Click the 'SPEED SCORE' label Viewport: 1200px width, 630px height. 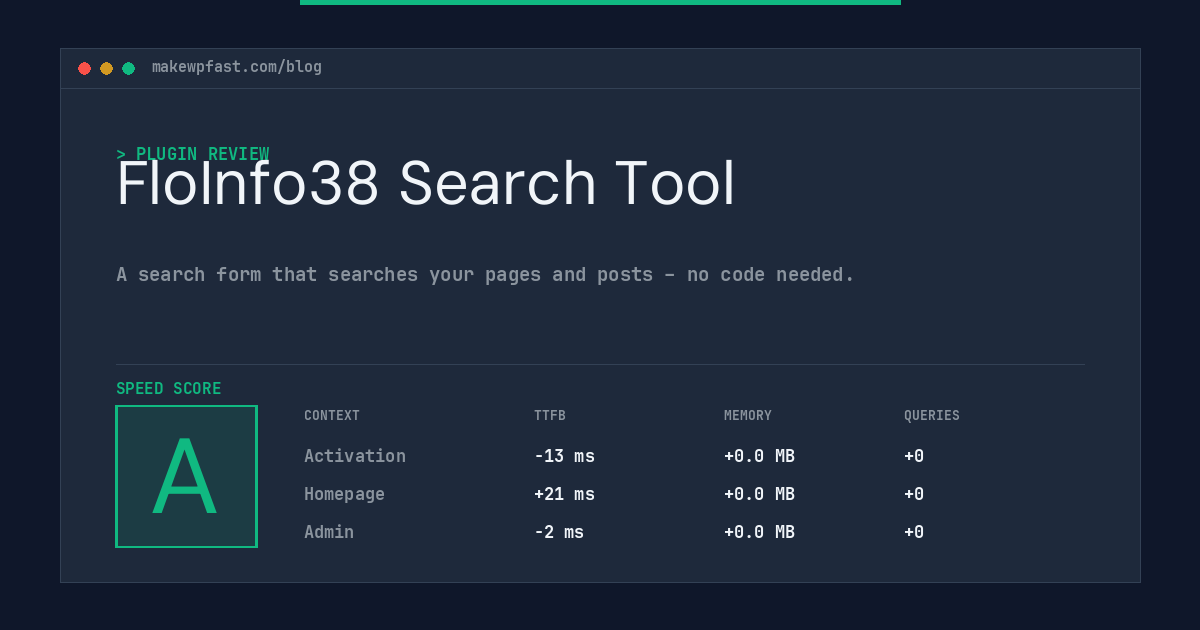169,389
